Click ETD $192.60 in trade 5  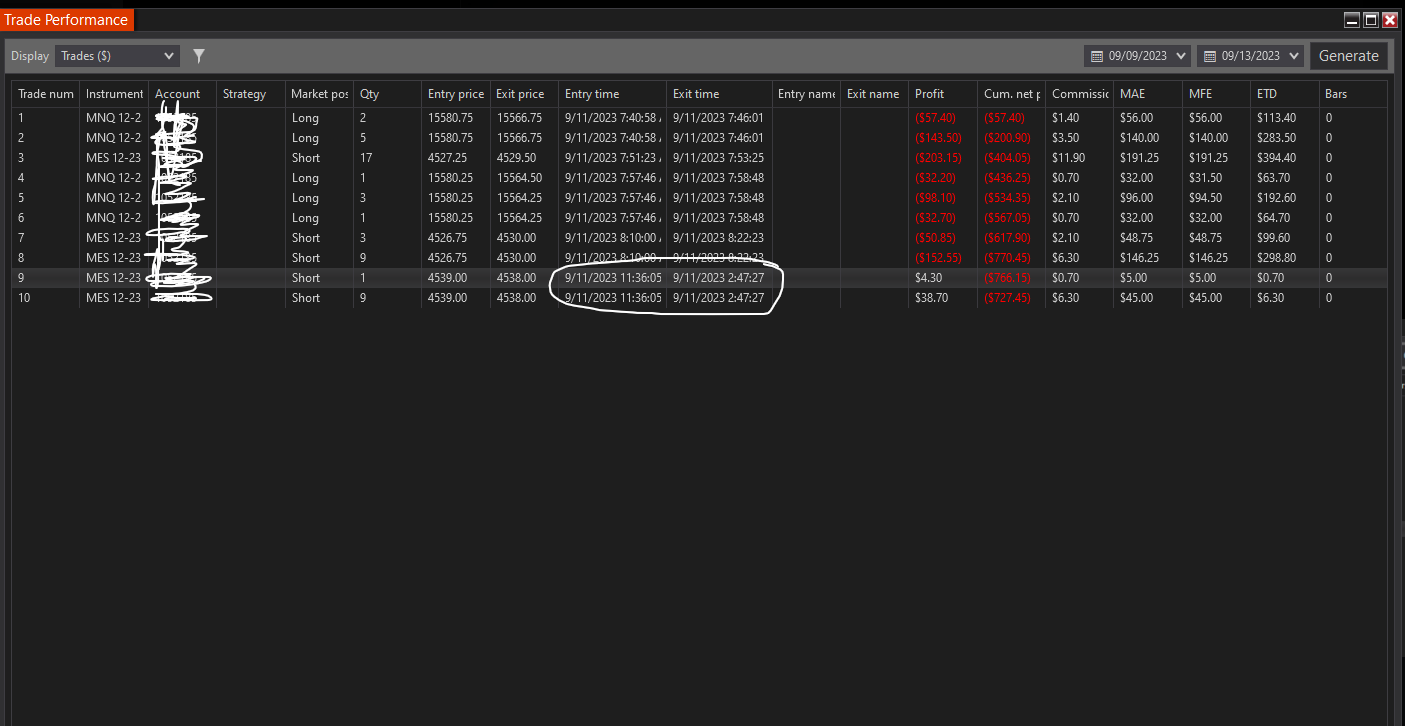pos(1276,198)
